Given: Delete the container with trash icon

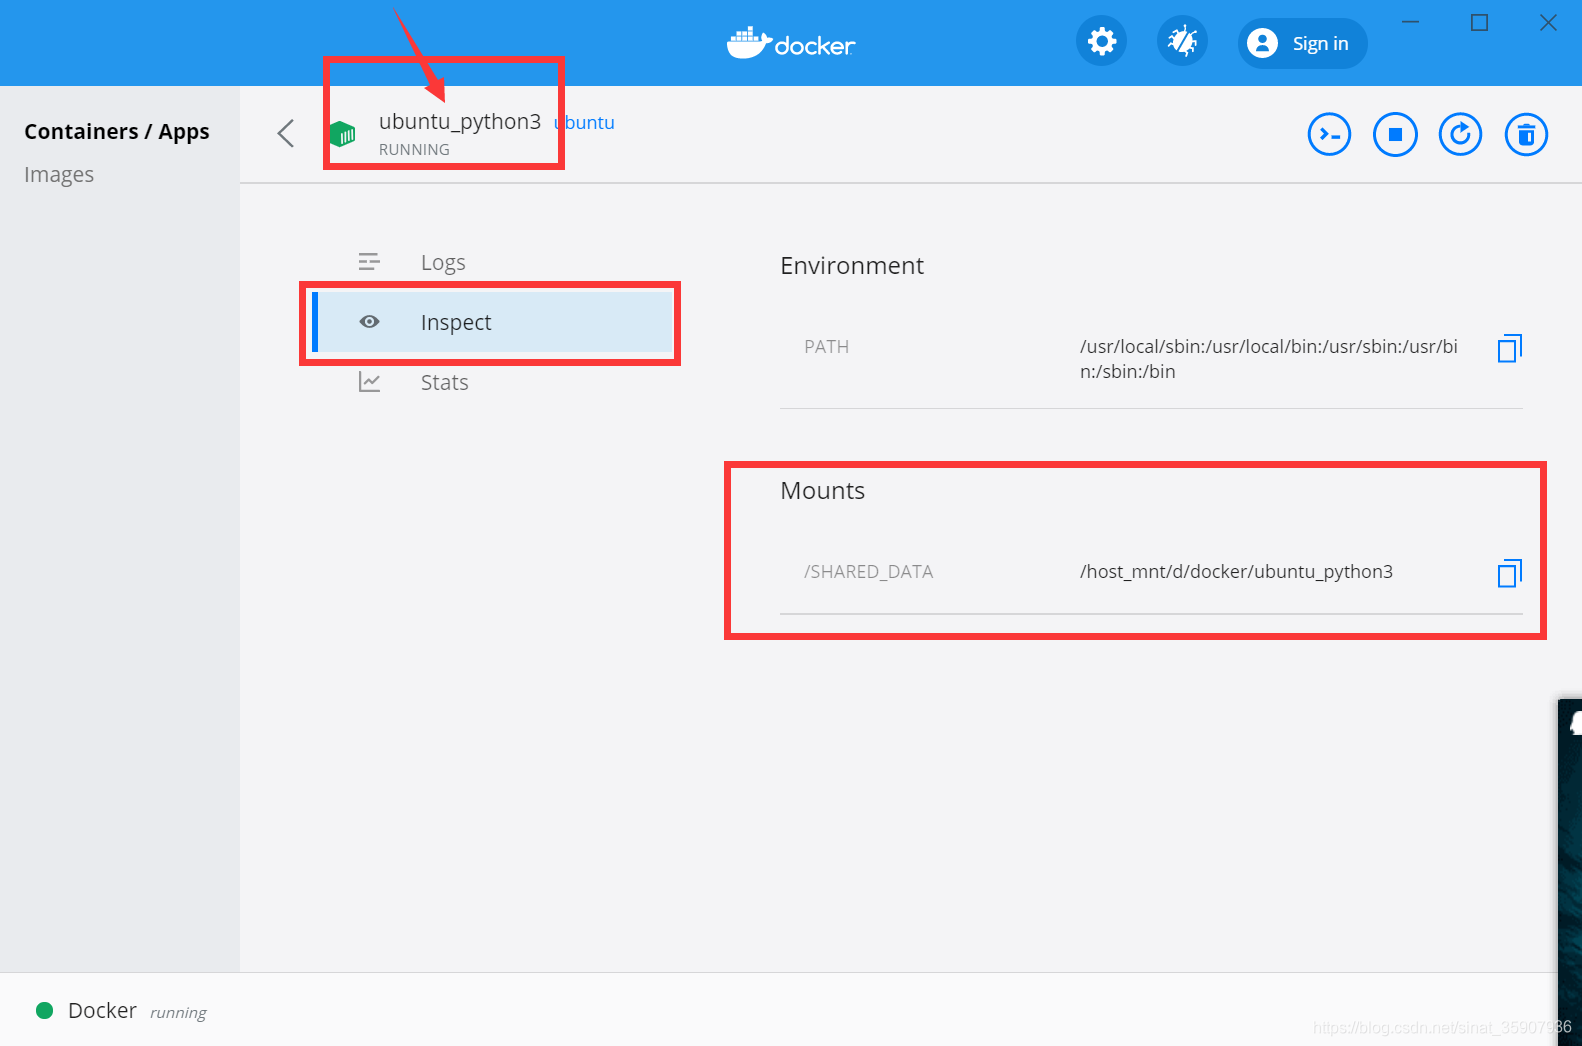Looking at the screenshot, I should 1526,134.
